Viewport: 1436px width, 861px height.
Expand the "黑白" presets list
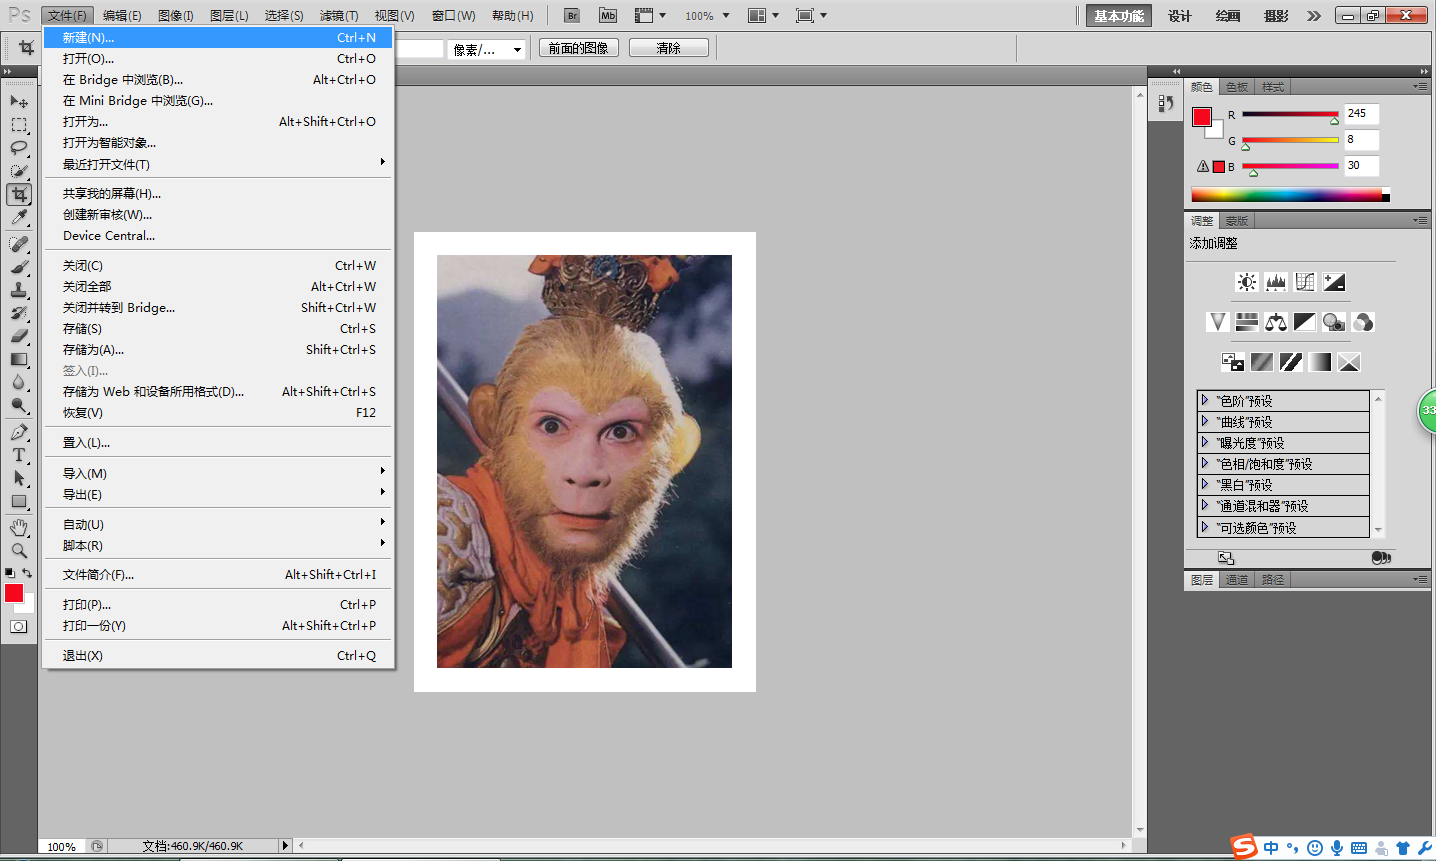1205,484
